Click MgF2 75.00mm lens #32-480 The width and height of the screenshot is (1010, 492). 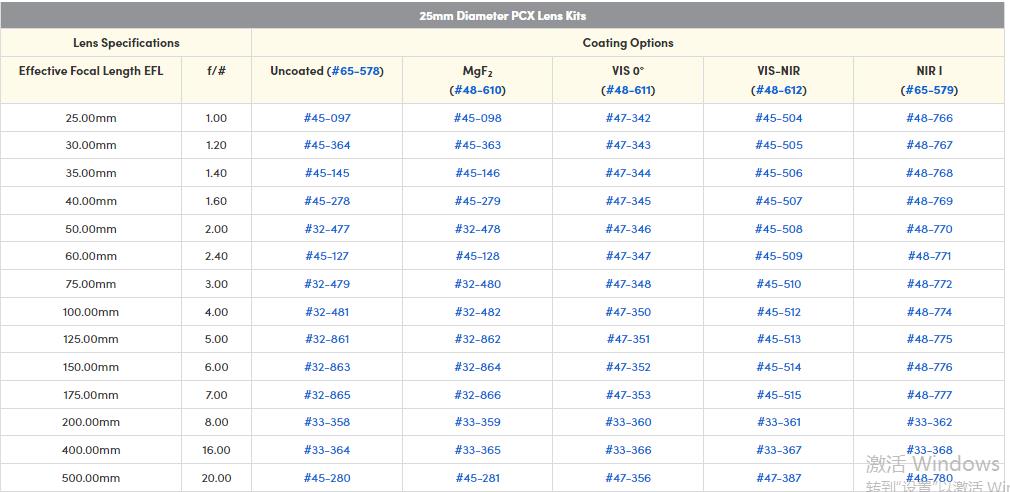(477, 284)
